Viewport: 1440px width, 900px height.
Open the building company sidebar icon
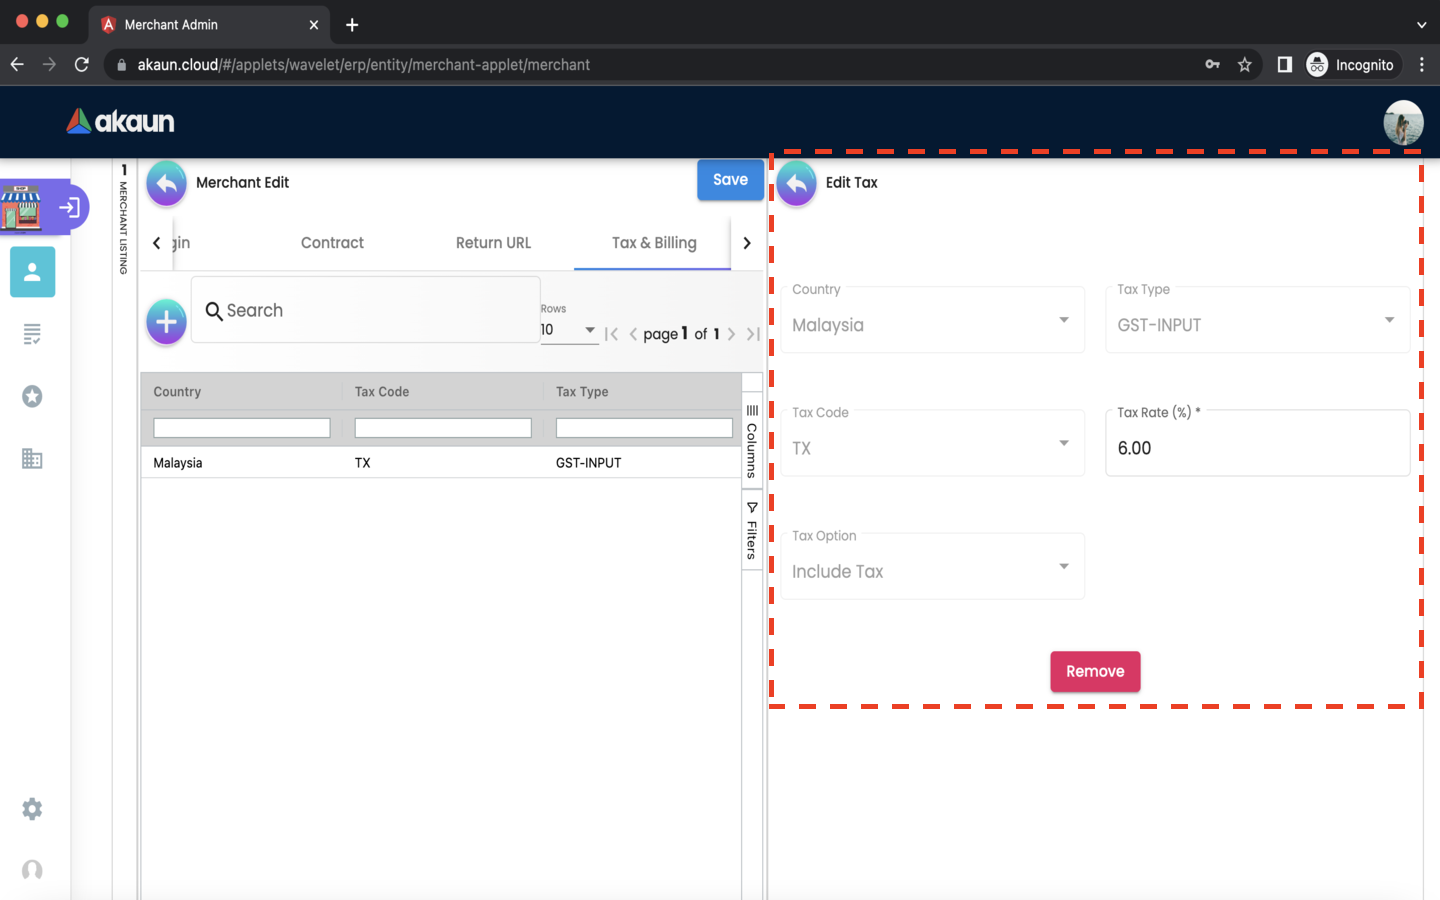point(32,459)
